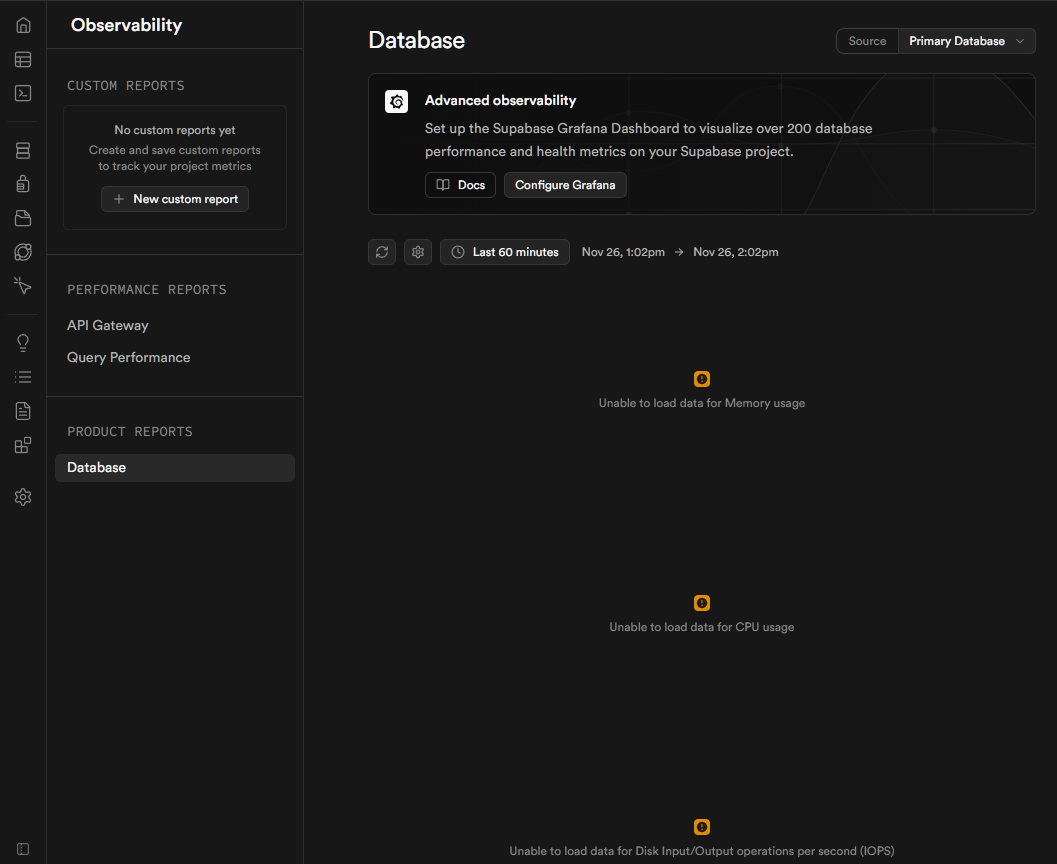This screenshot has width=1057, height=864.
Task: Open the Realtime cursor icon
Action: point(23,286)
